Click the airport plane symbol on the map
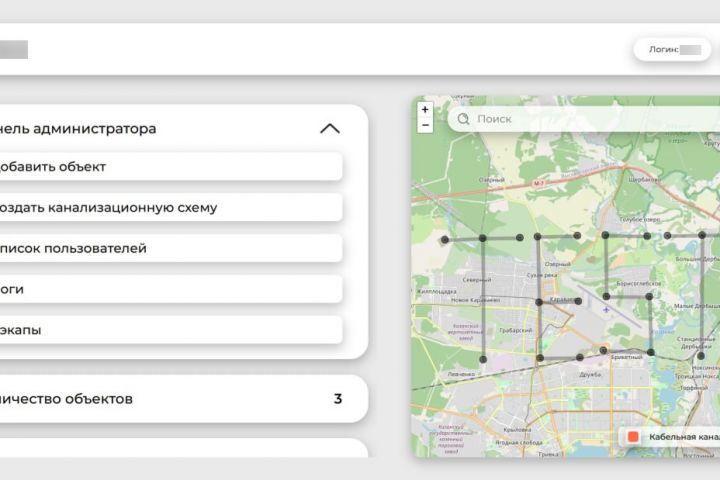The height and width of the screenshot is (480, 720). 606,310
